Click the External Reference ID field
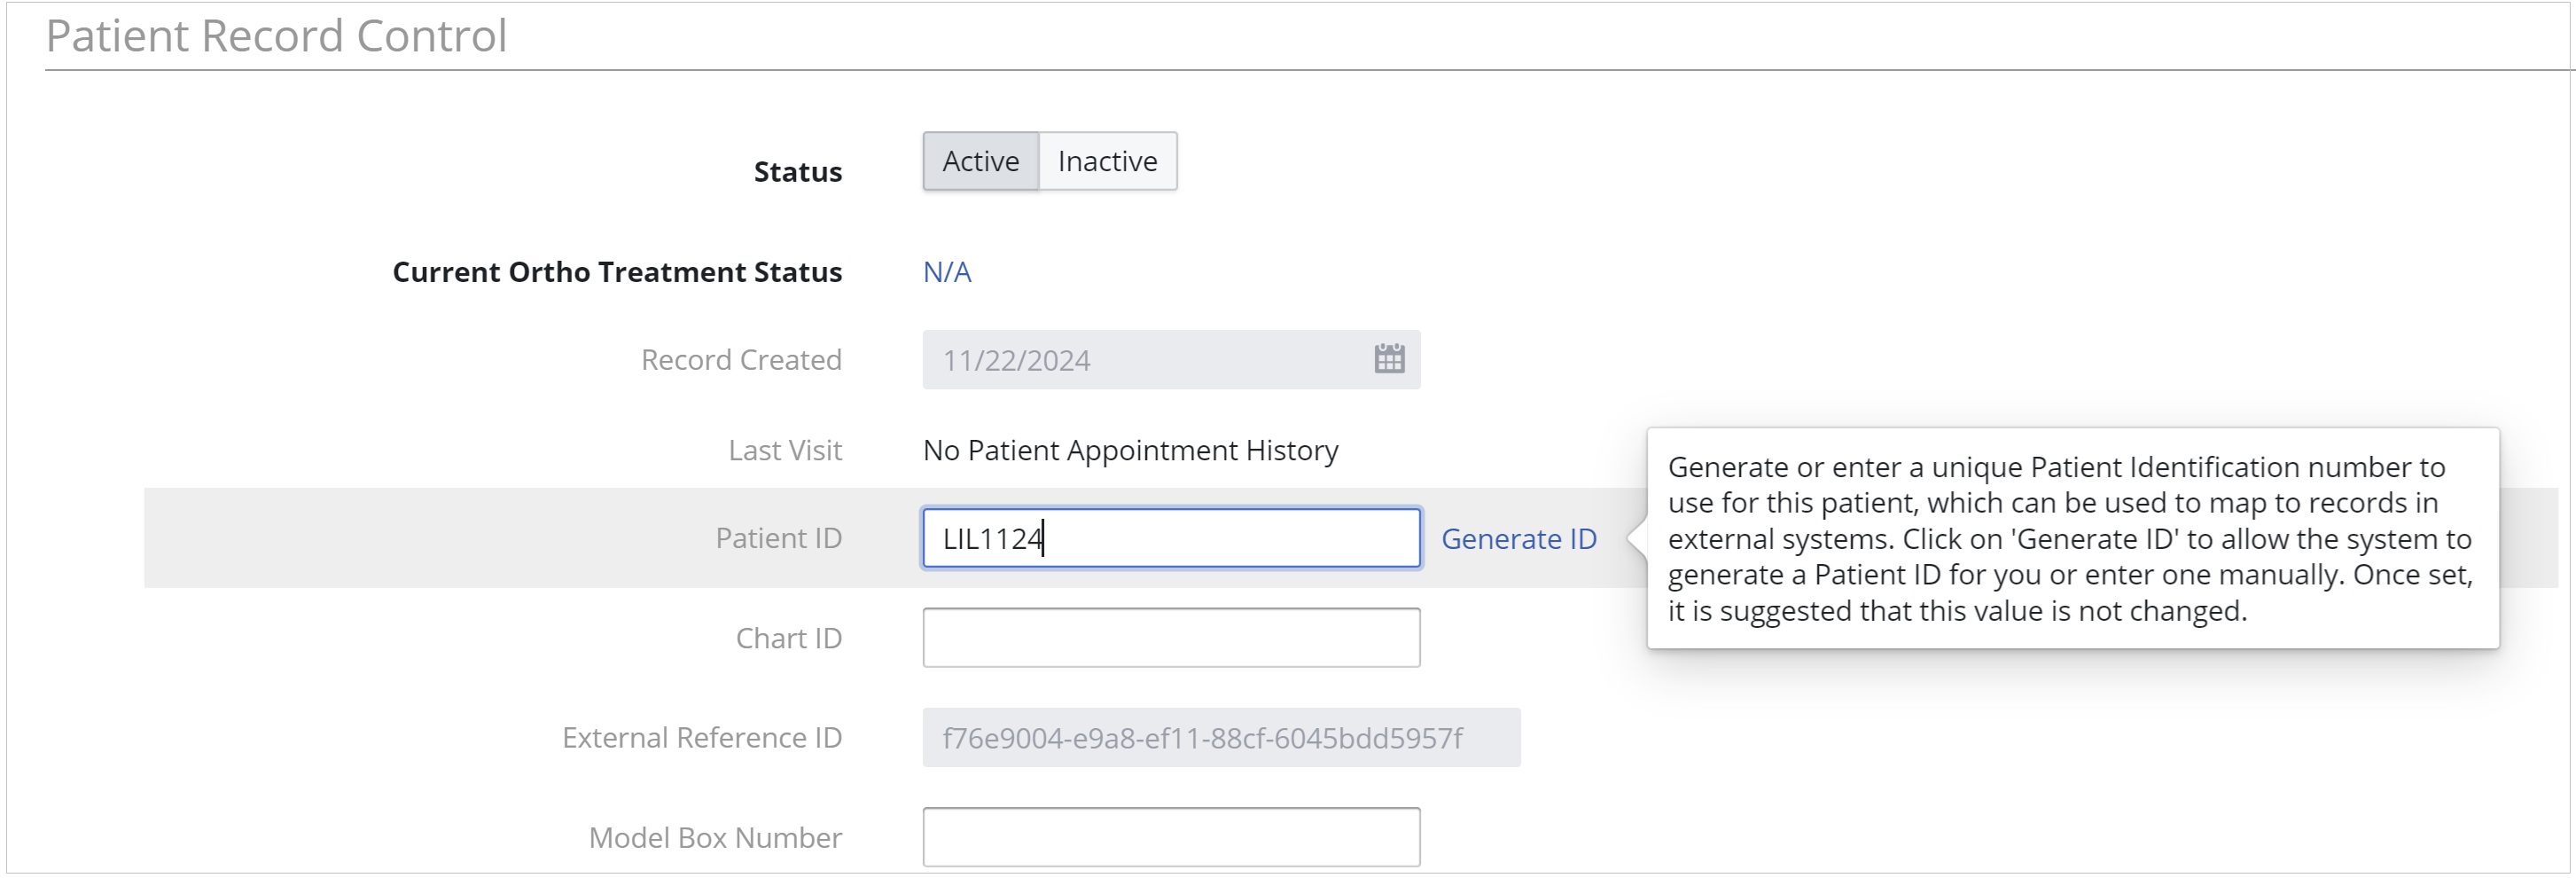 (x=1221, y=737)
